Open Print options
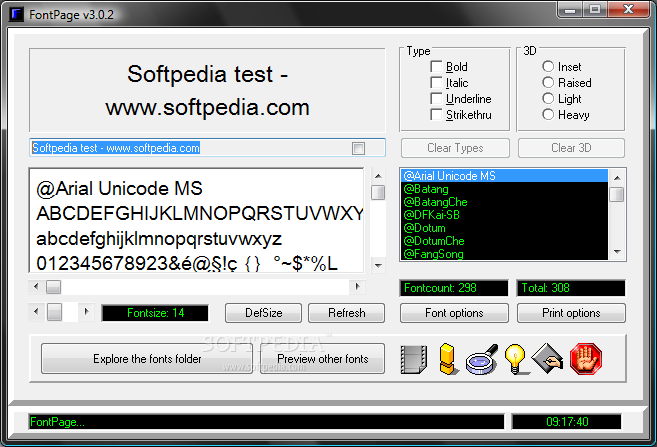Viewport: 657px width, 447px height. 571,313
